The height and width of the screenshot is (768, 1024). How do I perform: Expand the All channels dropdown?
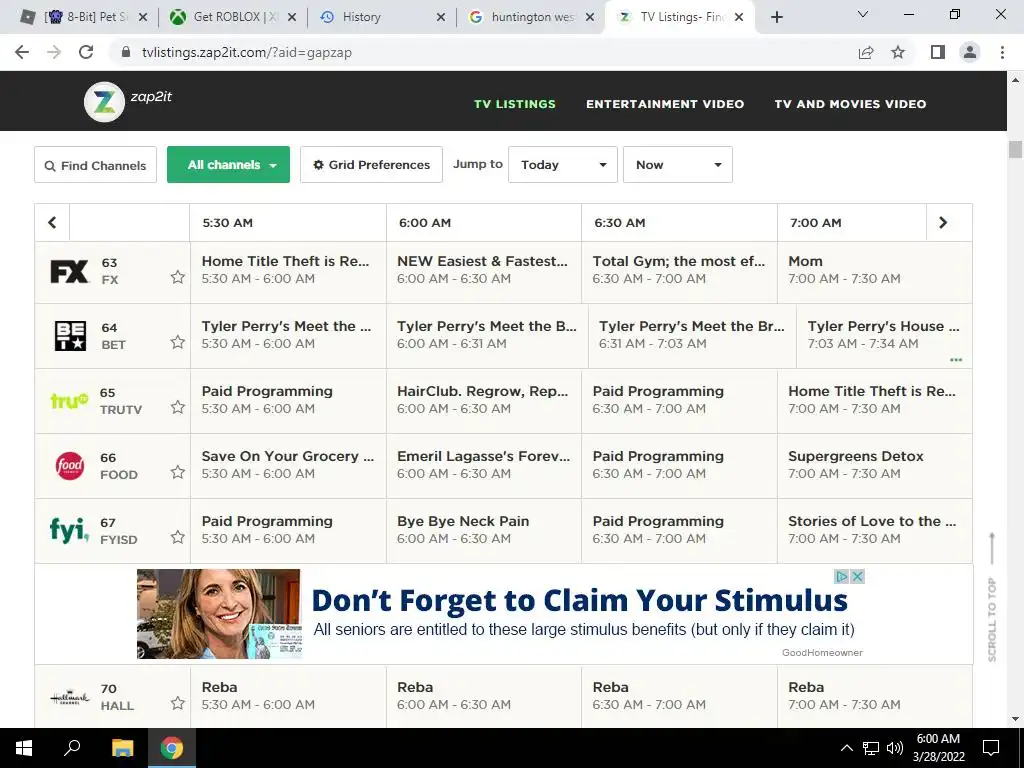click(229, 165)
